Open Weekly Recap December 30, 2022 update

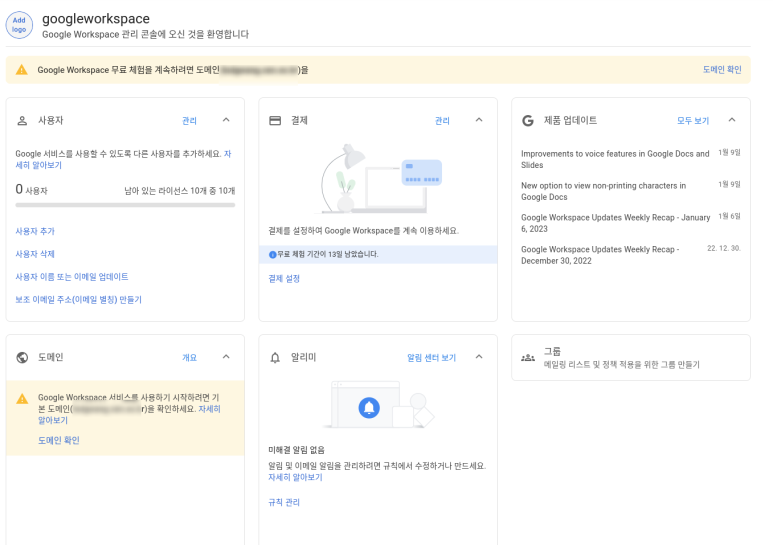600,255
